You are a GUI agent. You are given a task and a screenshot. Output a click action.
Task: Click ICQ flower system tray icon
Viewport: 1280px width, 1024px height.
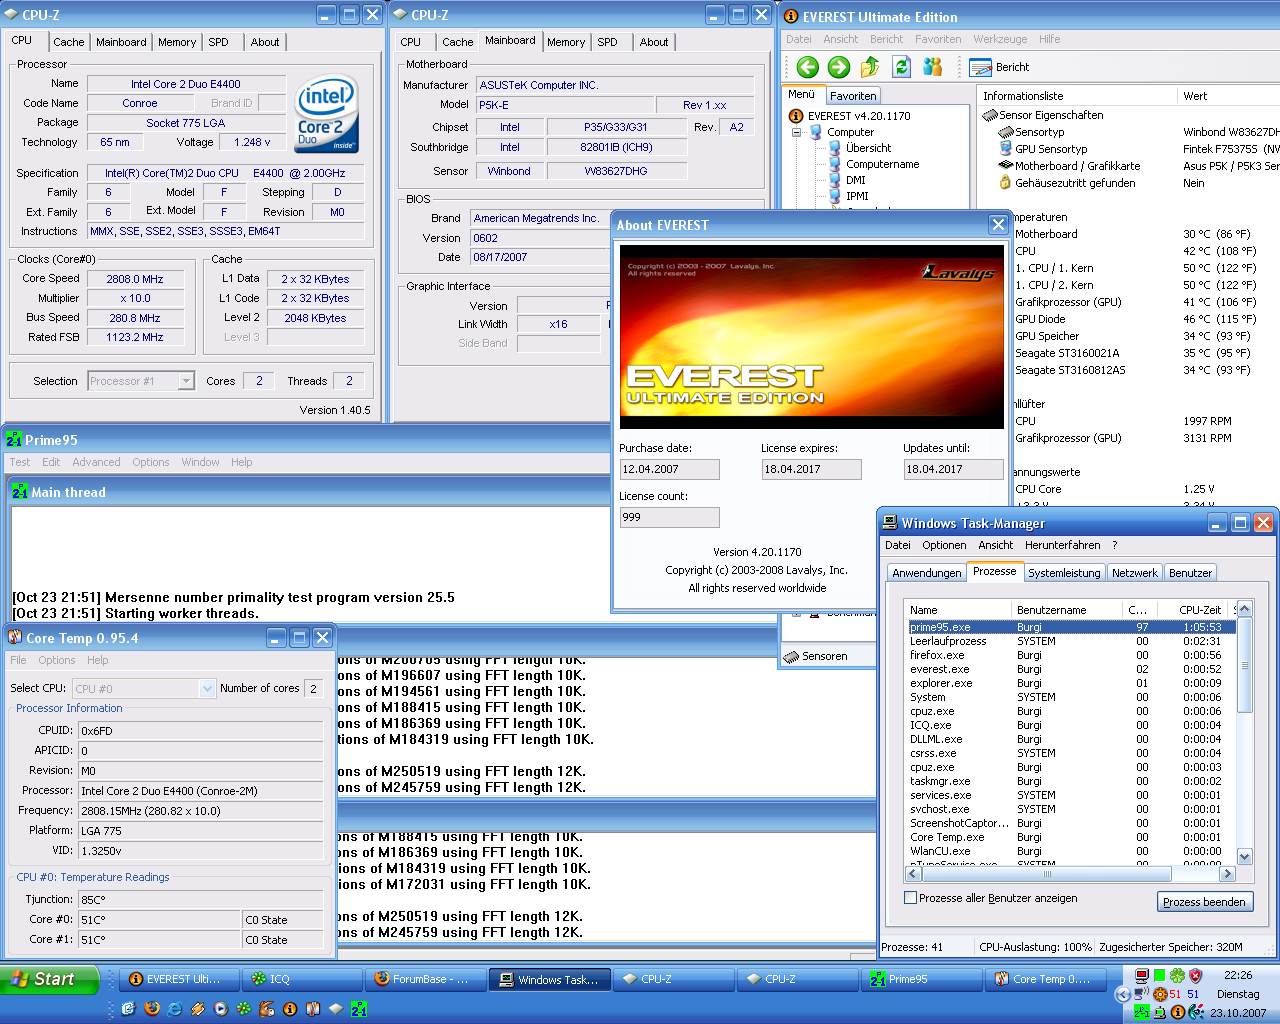1177,975
